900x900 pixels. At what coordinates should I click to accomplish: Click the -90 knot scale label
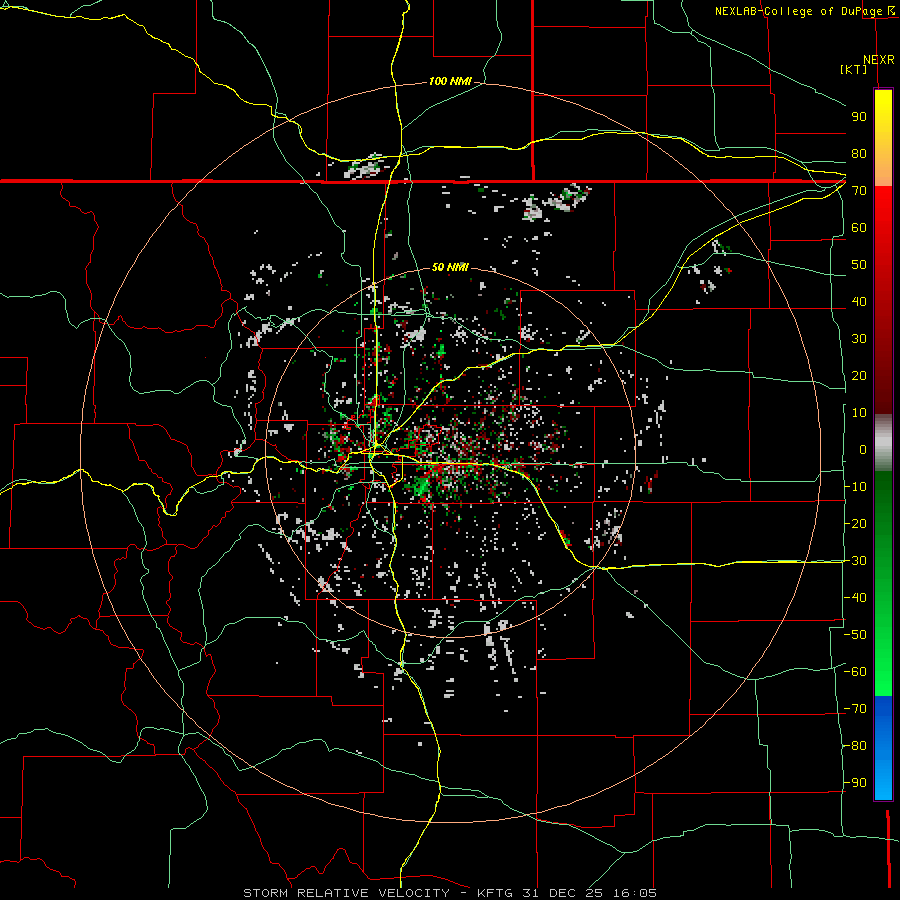[x=855, y=783]
